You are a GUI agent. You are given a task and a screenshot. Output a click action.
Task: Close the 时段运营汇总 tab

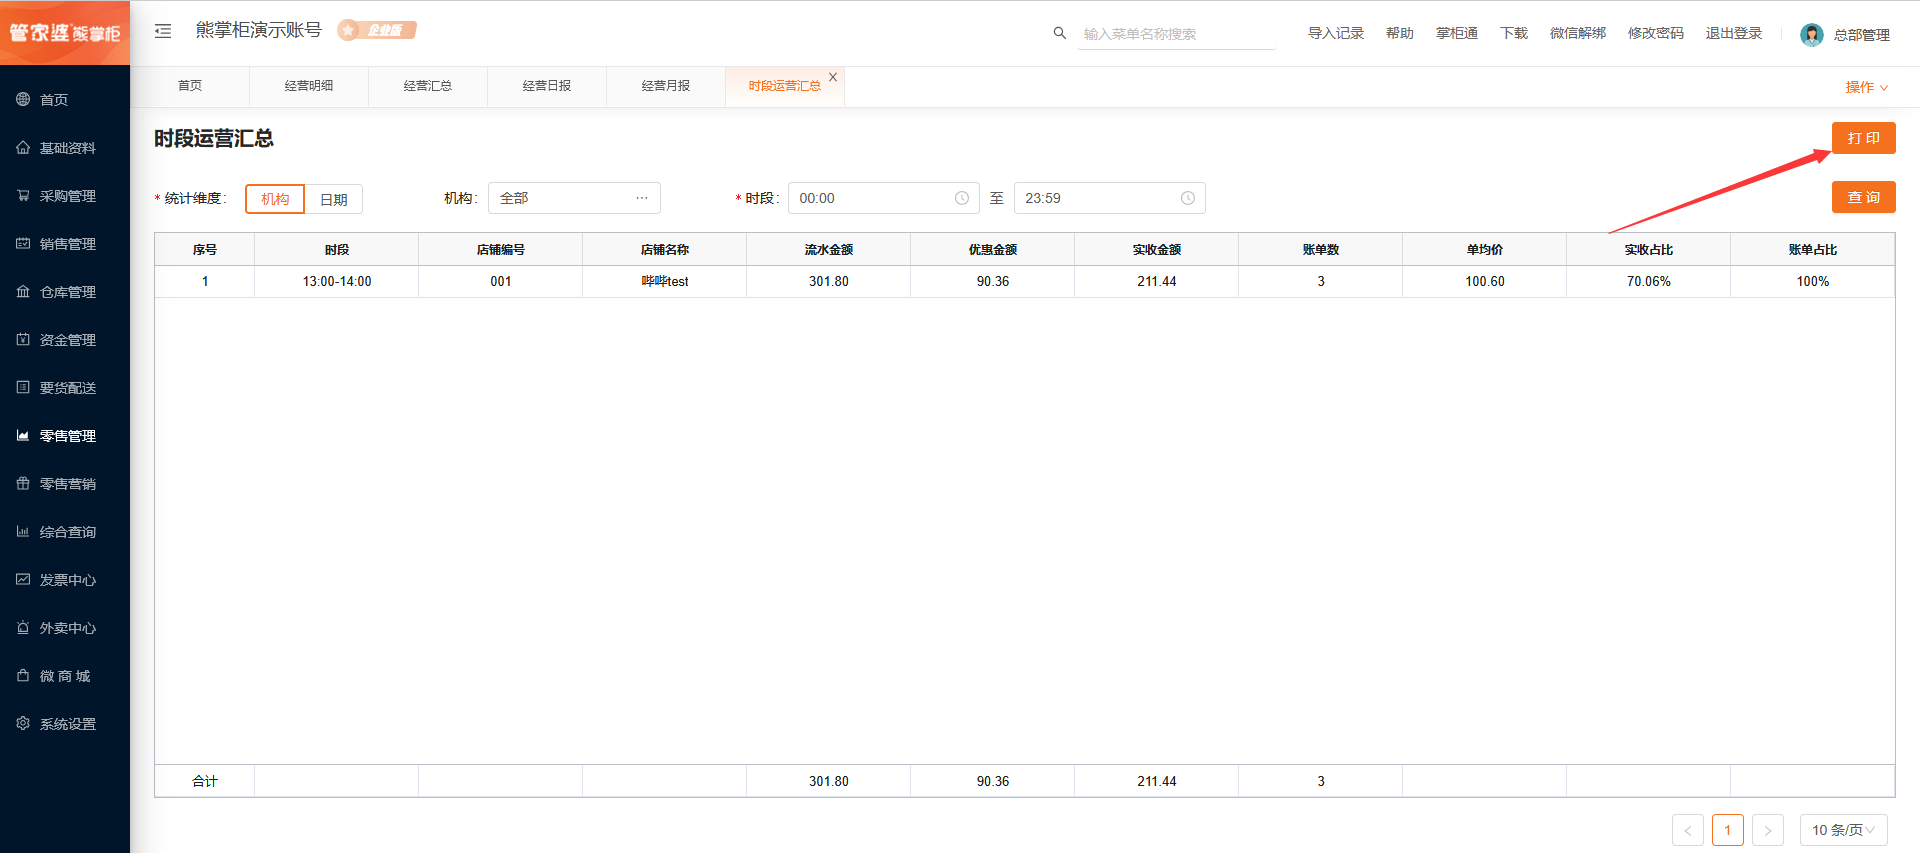(x=833, y=77)
